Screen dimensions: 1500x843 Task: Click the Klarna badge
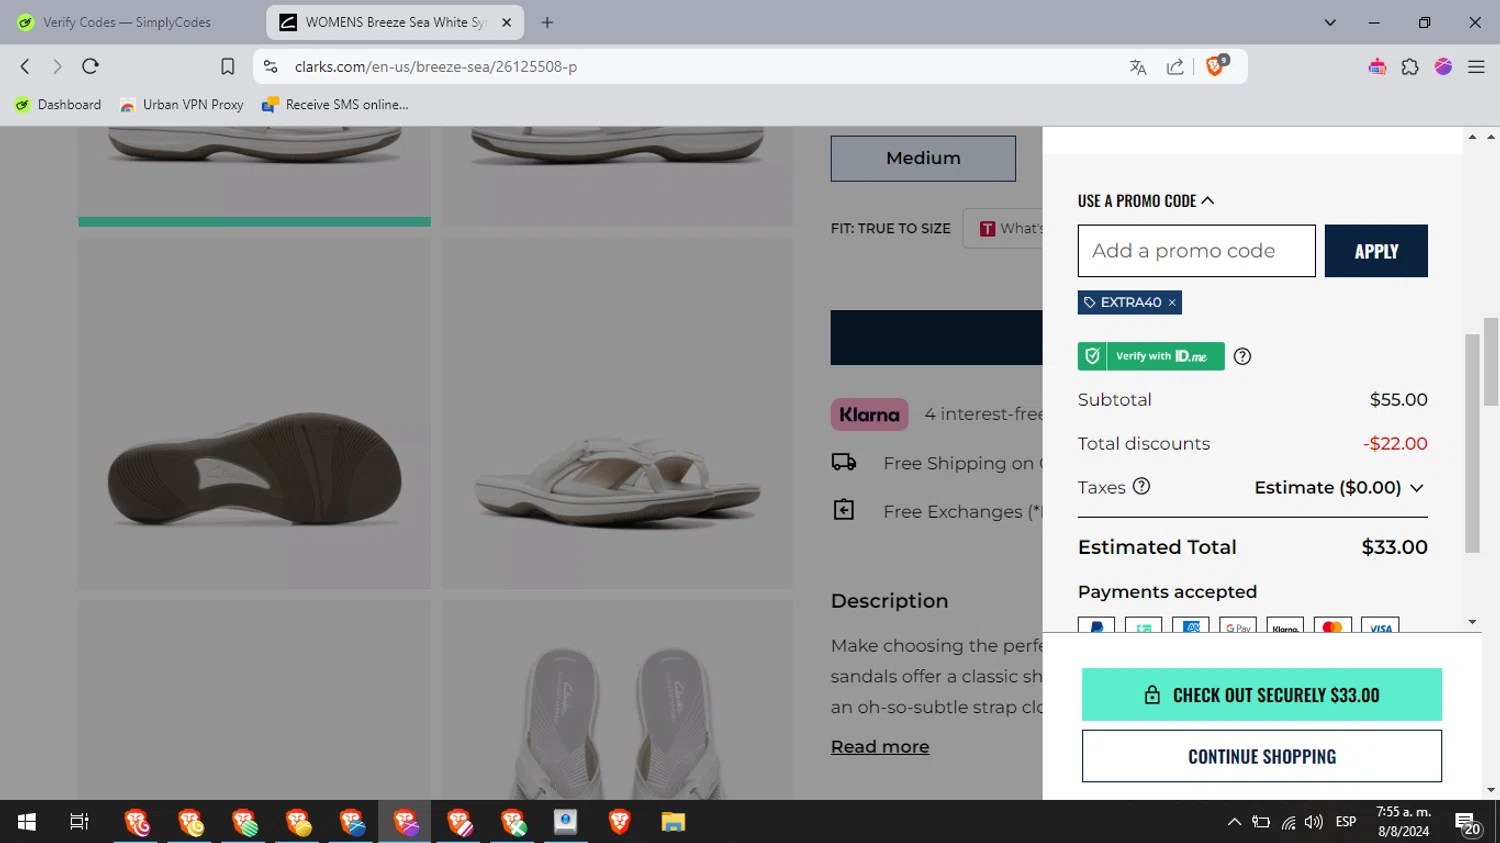[869, 414]
